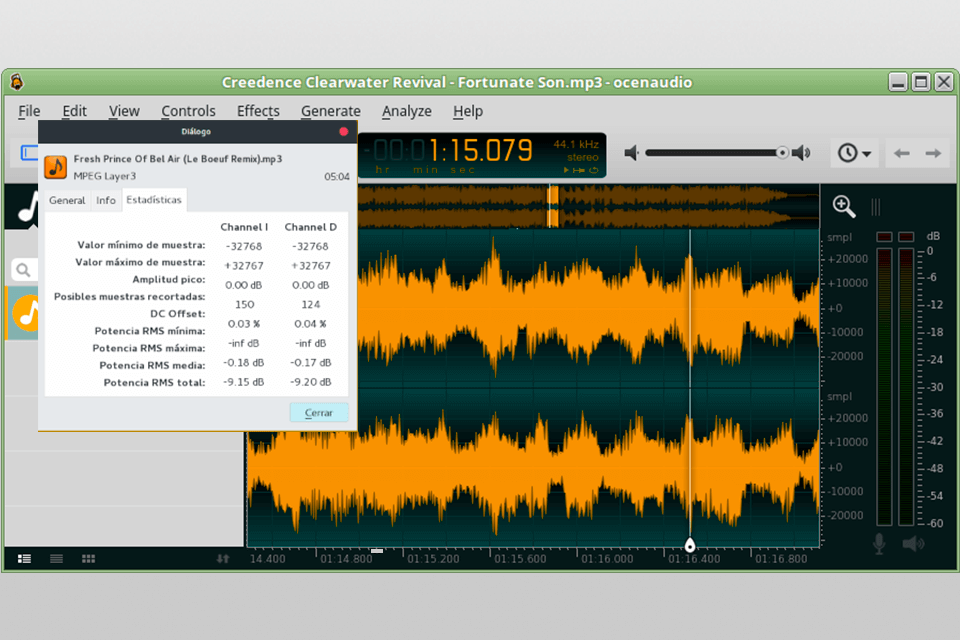Image resolution: width=960 pixels, height=640 pixels.
Task: Click the sort arrows icon in sidebar footer
Action: pos(223,558)
